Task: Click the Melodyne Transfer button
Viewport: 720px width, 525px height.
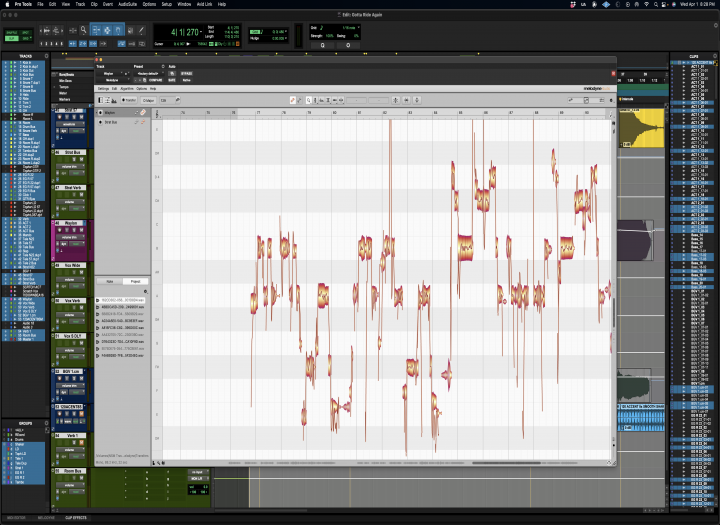Action: pos(130,100)
